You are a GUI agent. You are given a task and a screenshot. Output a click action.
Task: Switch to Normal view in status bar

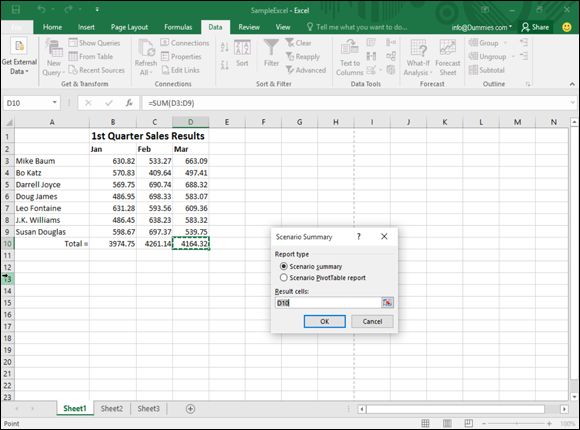pos(425,423)
